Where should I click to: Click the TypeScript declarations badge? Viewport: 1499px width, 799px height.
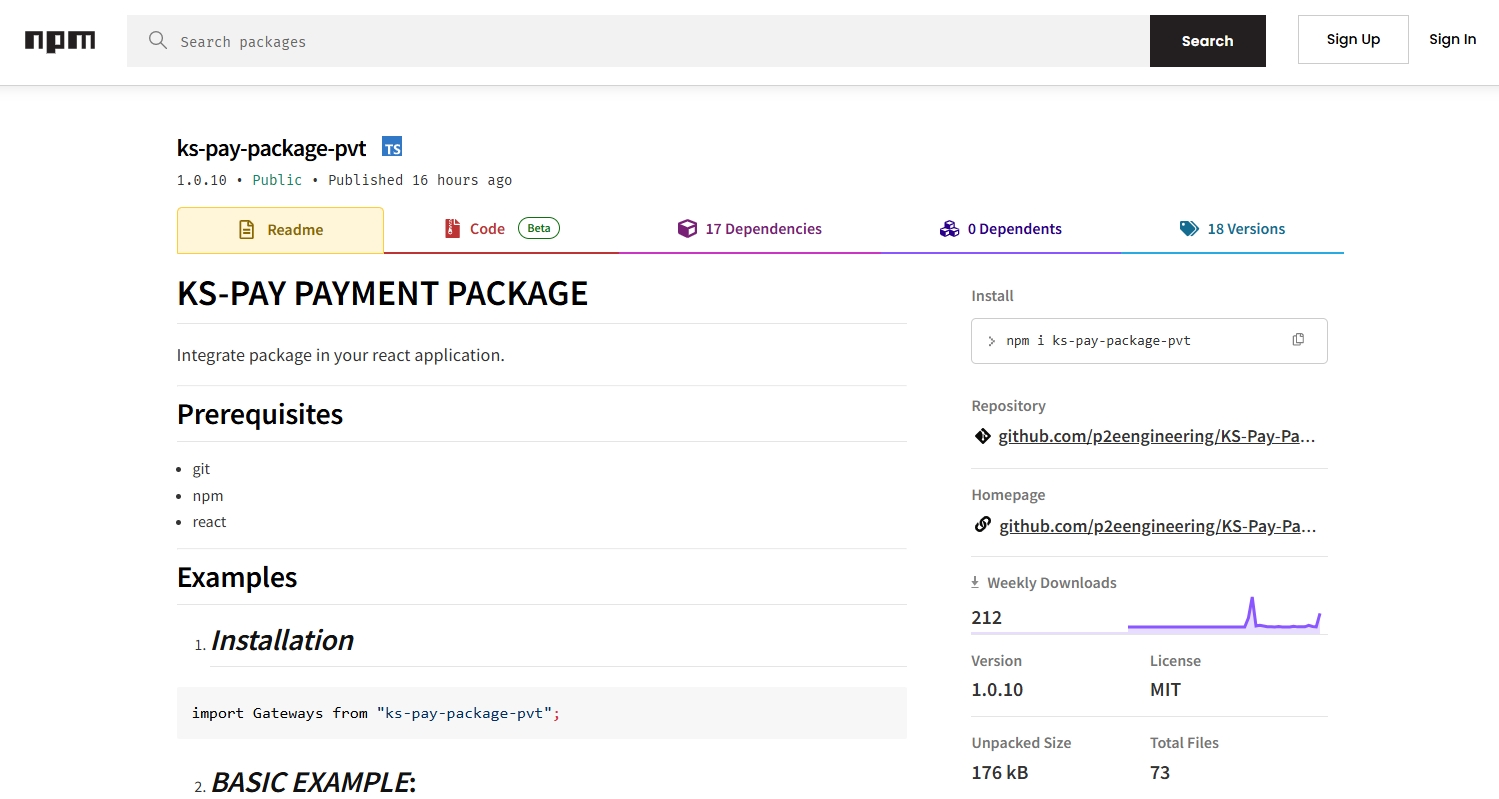click(392, 148)
